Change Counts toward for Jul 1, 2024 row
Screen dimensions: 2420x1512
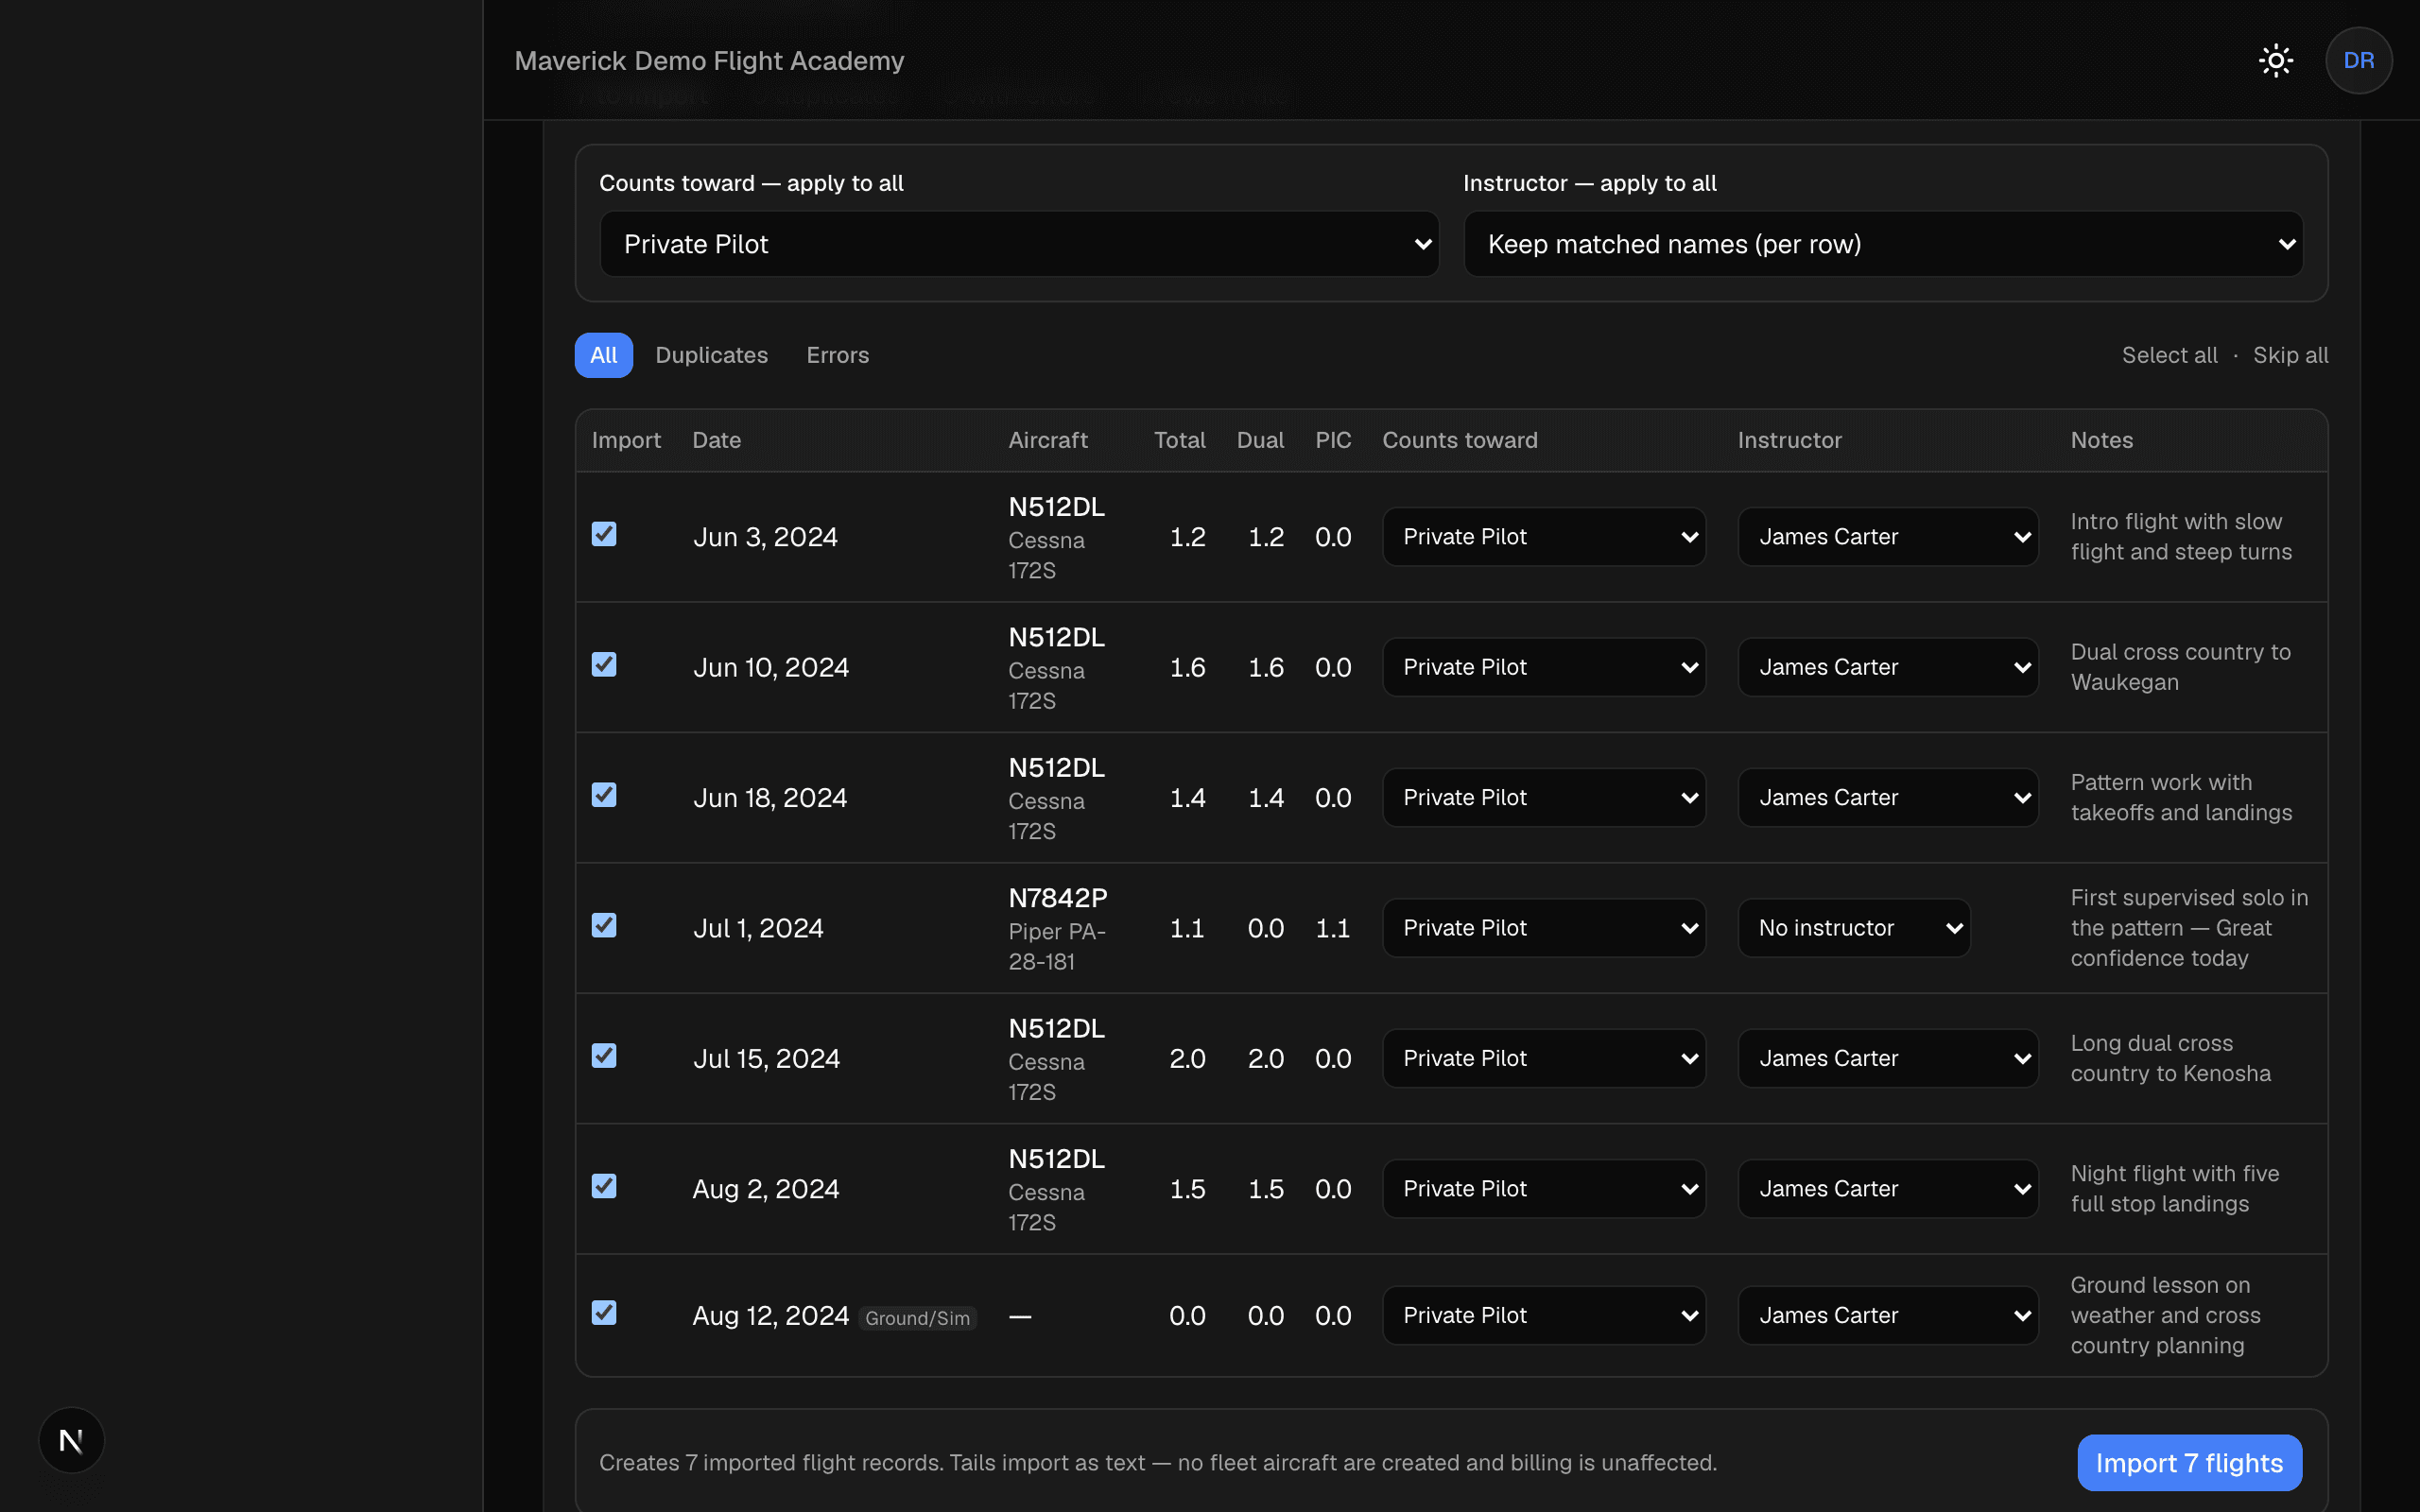pos(1544,928)
